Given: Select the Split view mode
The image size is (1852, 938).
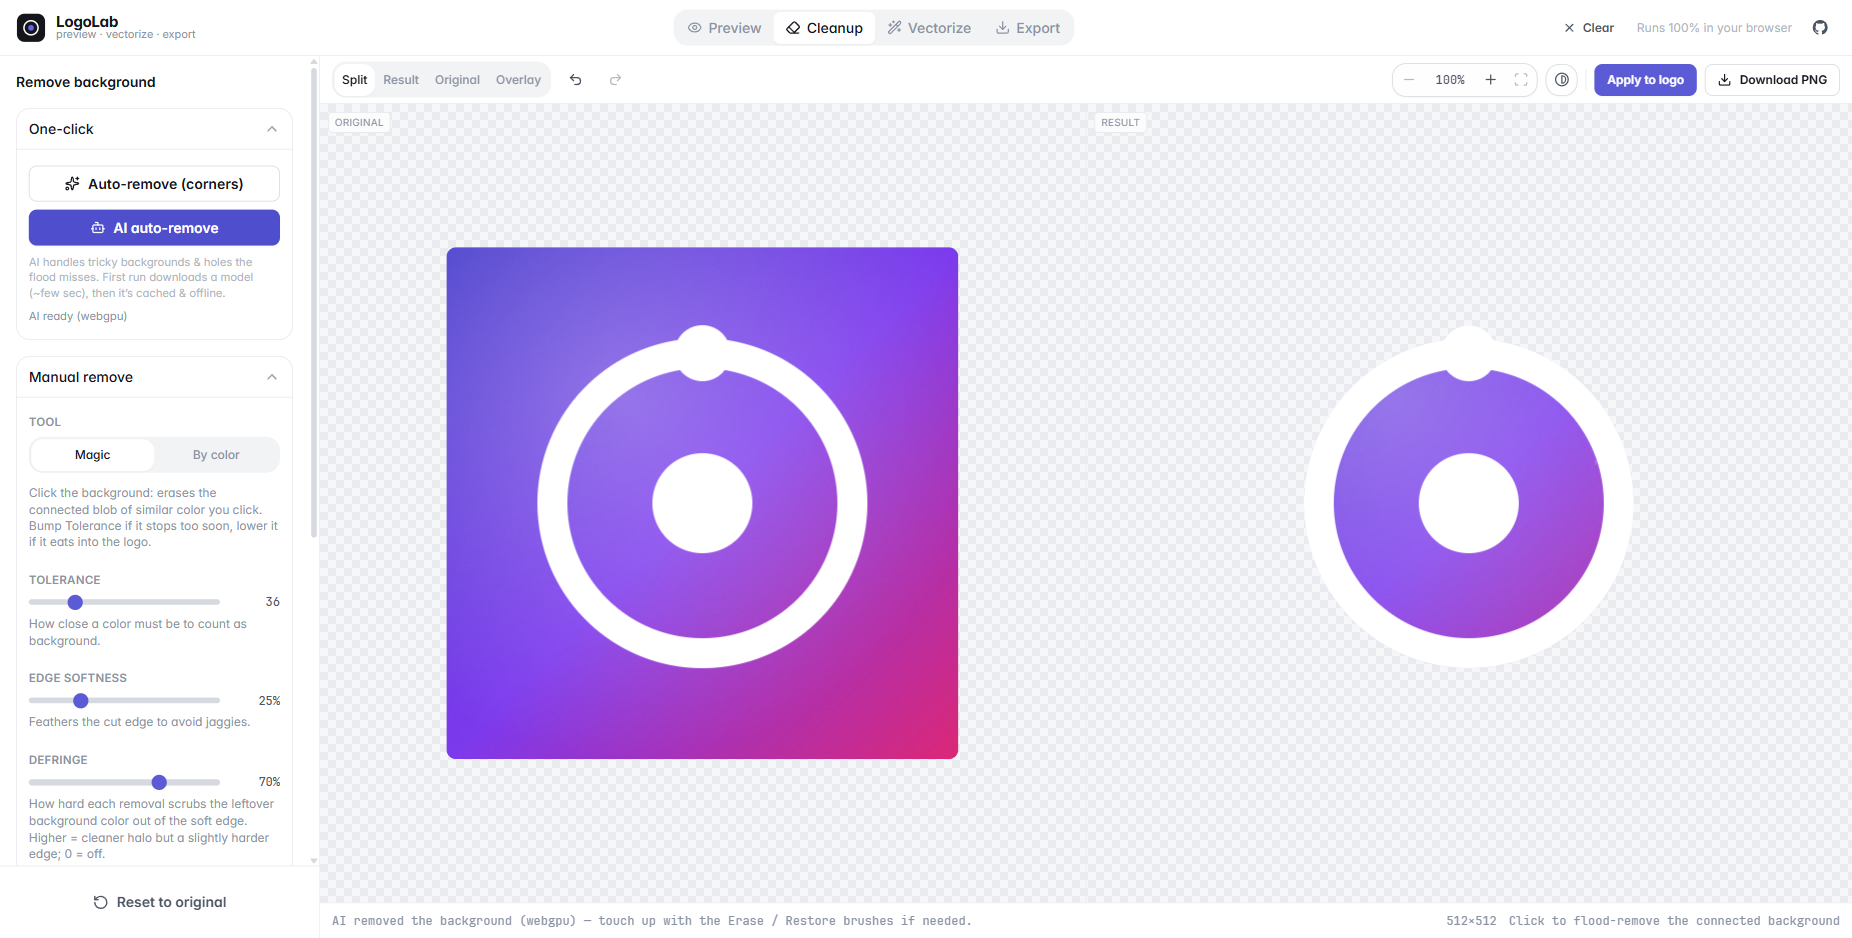Looking at the screenshot, I should [354, 80].
